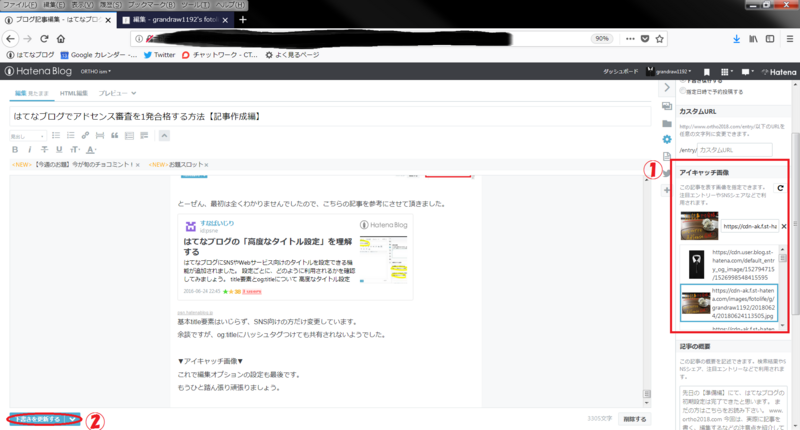Open the ダッシュボード link
Screen dimensions: 800x430
click(620, 72)
